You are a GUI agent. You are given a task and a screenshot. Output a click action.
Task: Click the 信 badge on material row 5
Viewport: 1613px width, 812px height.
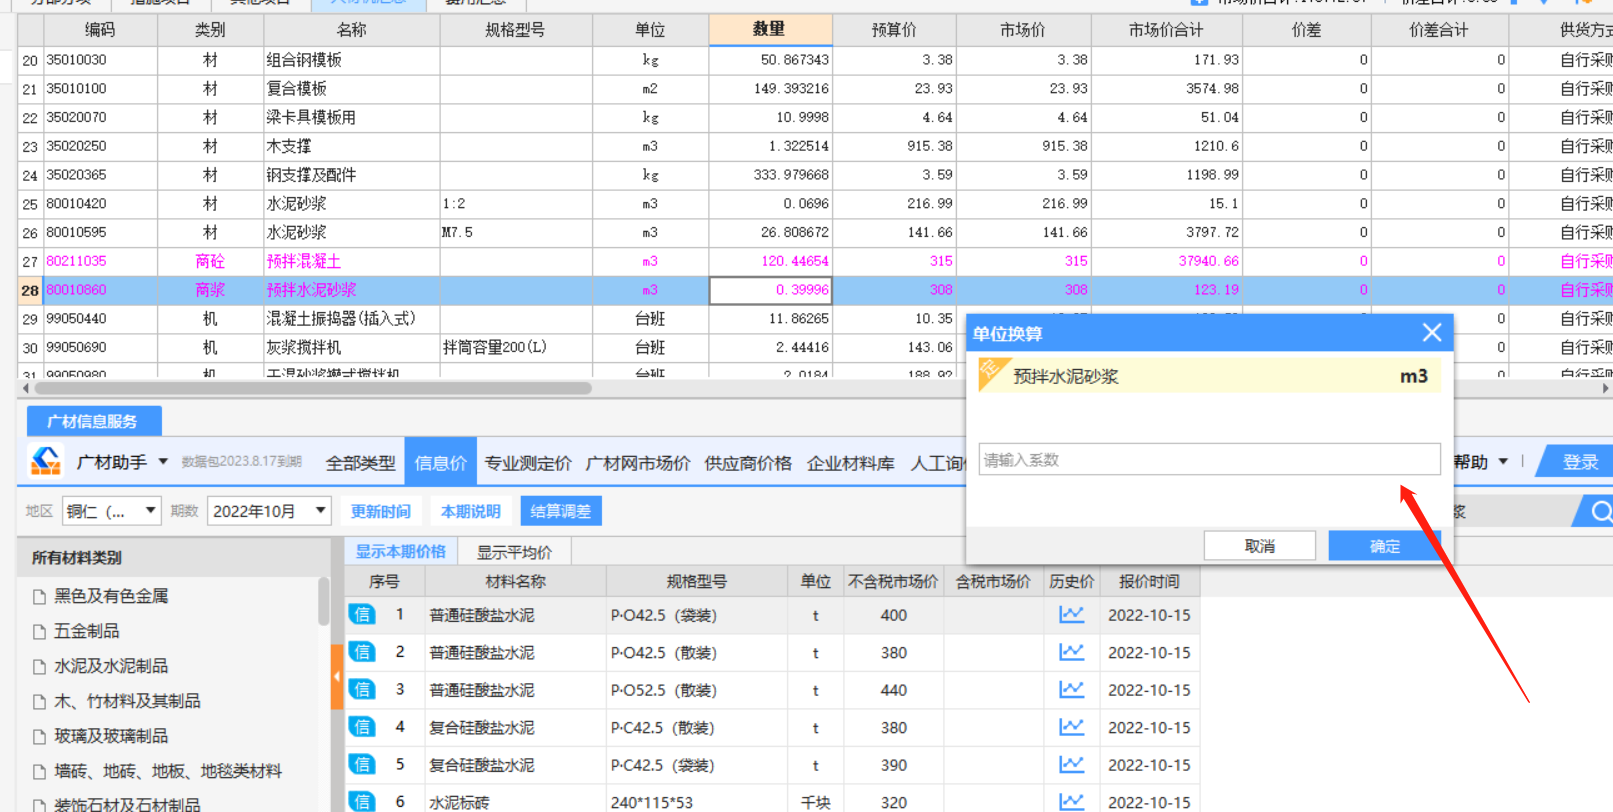(362, 764)
